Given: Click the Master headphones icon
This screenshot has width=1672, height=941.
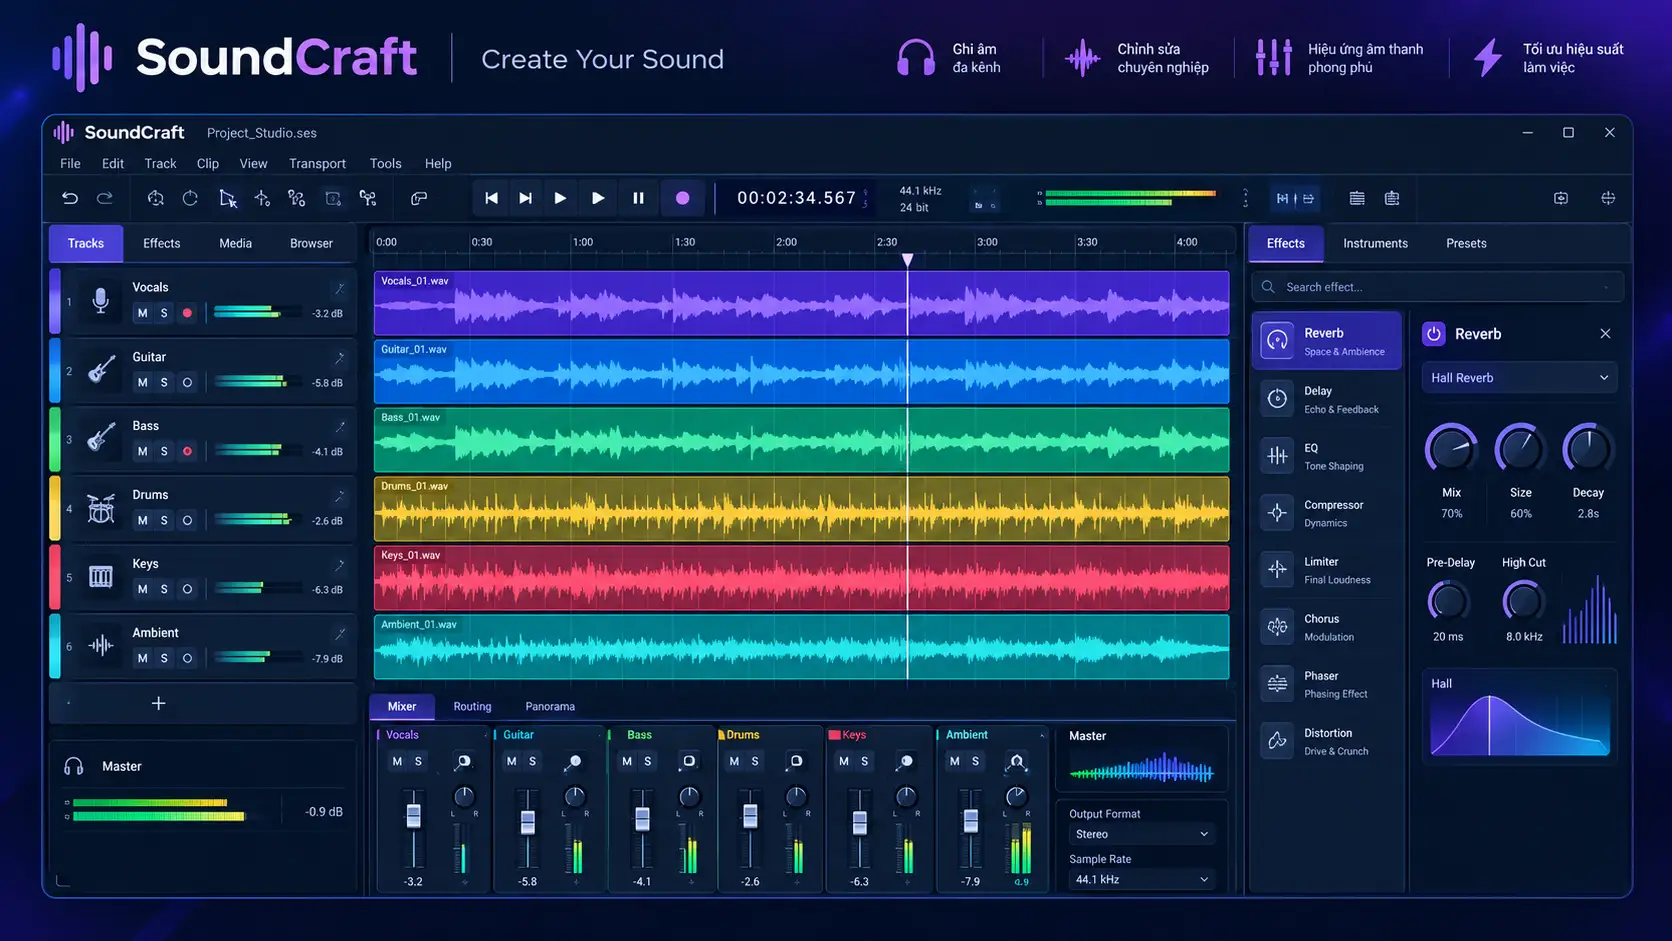Looking at the screenshot, I should coord(74,766).
